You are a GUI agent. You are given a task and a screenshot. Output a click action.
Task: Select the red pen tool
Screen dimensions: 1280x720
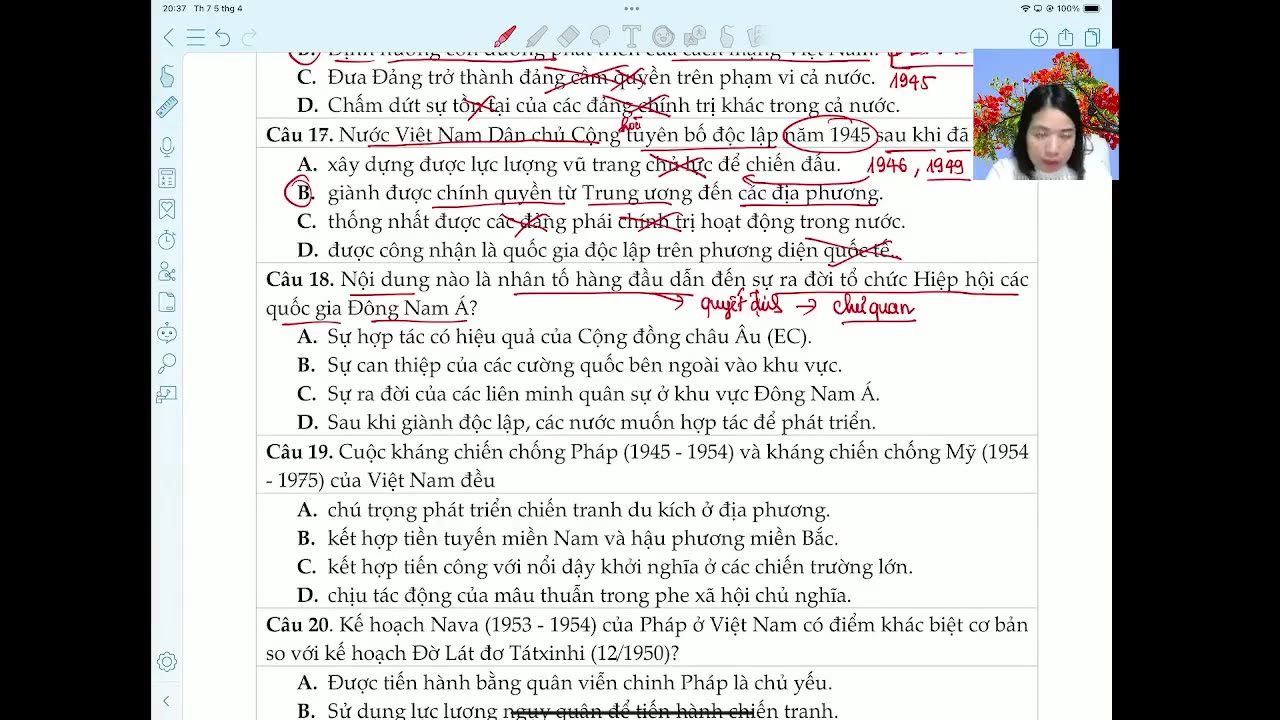pos(504,38)
